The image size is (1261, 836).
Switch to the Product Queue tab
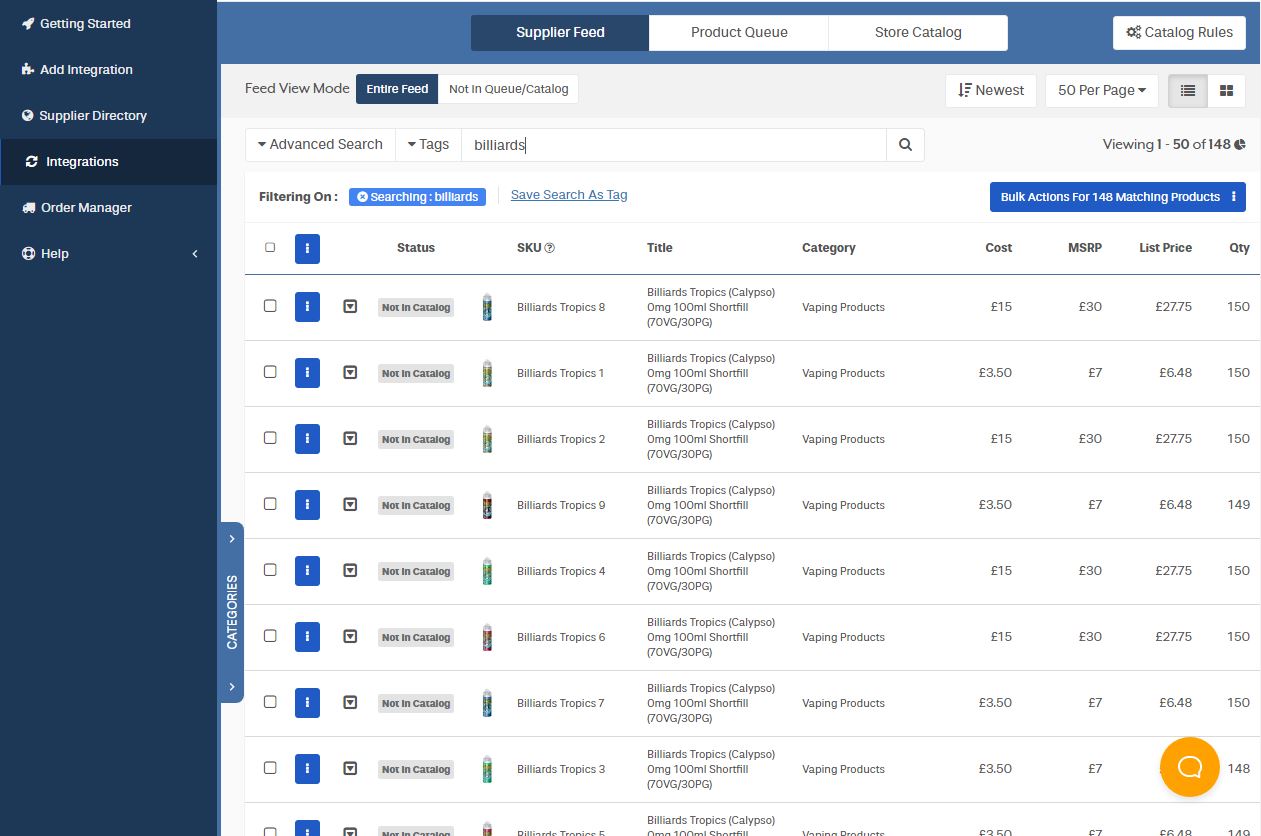[x=739, y=32]
